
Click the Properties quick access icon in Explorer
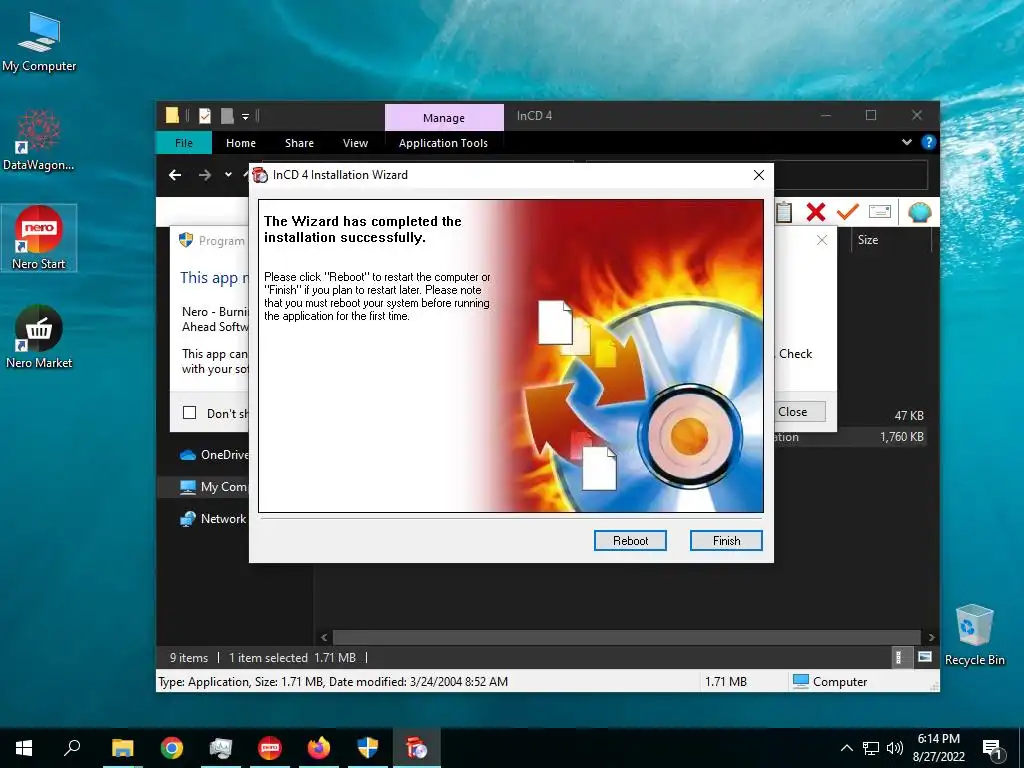pos(205,116)
